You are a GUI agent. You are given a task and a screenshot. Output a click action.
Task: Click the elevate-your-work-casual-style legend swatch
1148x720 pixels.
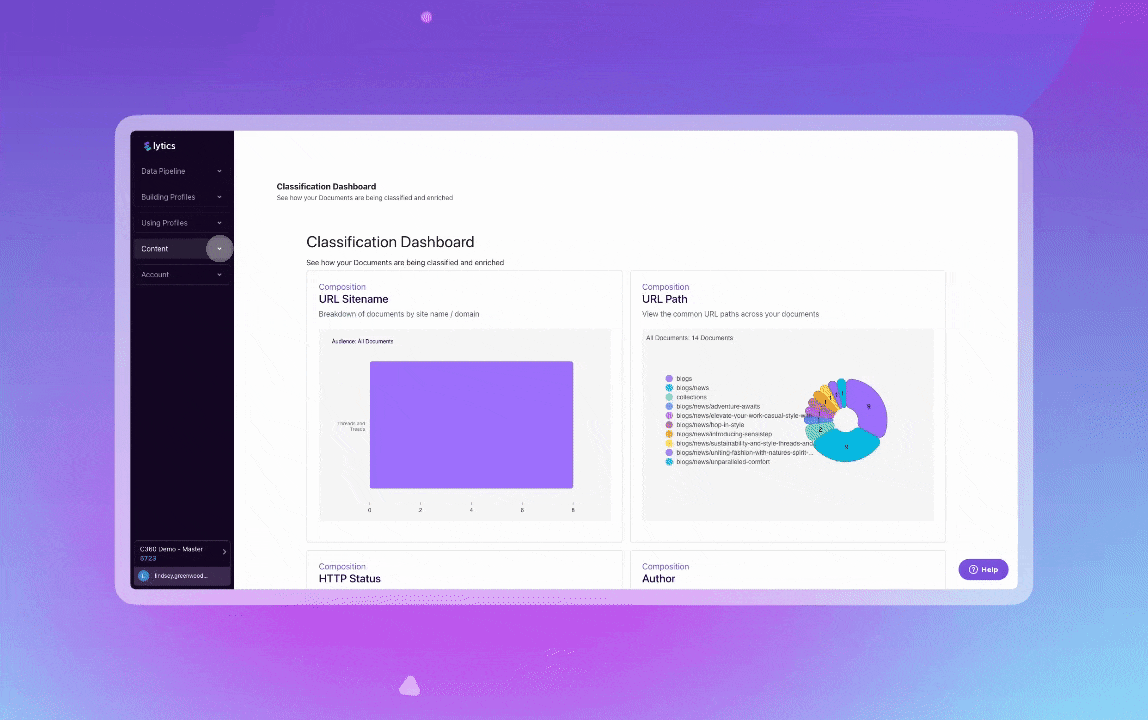669,415
